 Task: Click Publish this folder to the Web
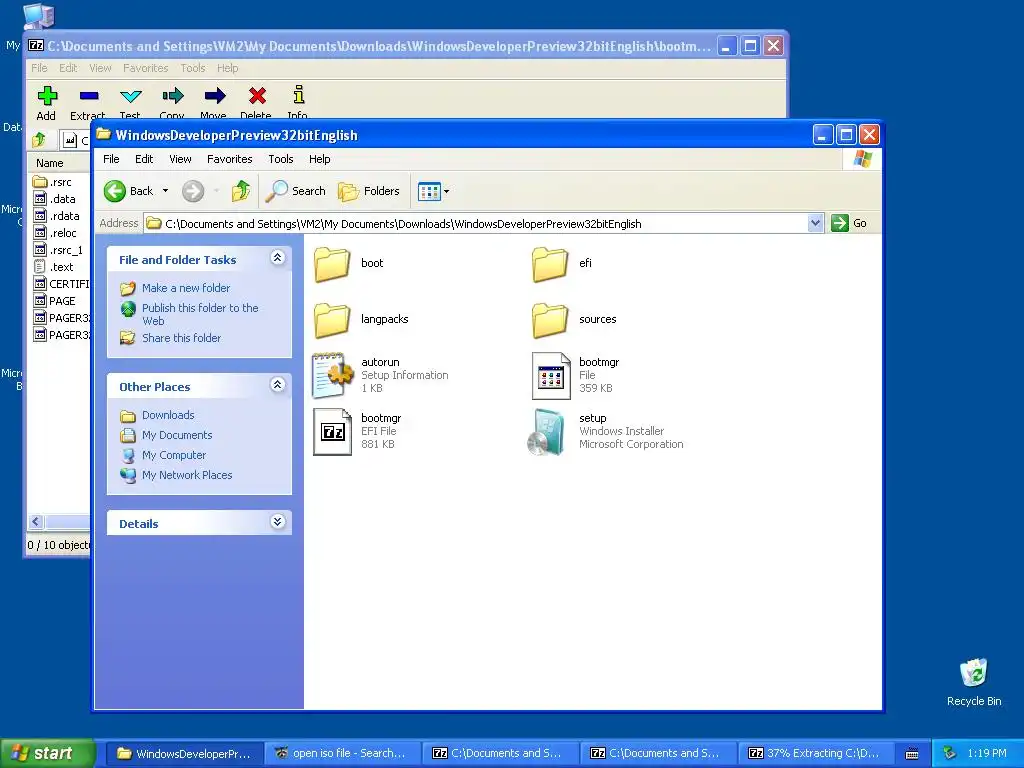coord(200,314)
